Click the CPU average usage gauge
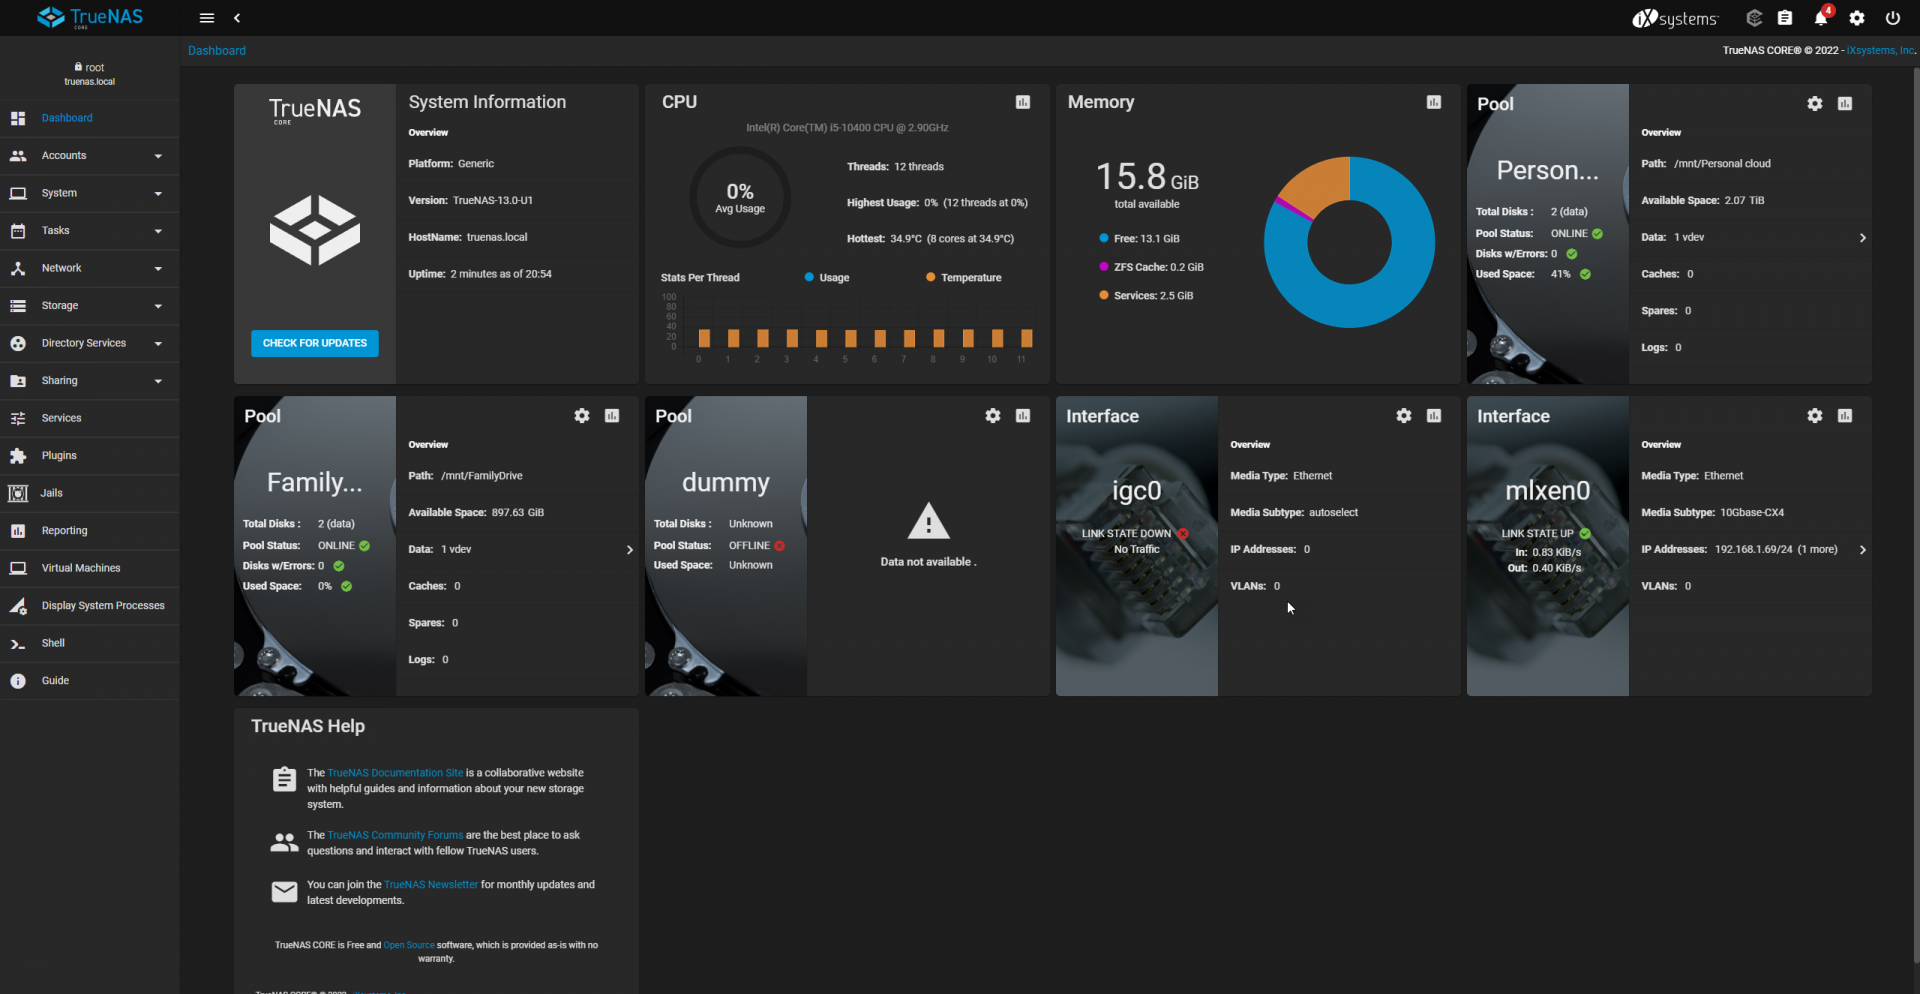 point(740,197)
